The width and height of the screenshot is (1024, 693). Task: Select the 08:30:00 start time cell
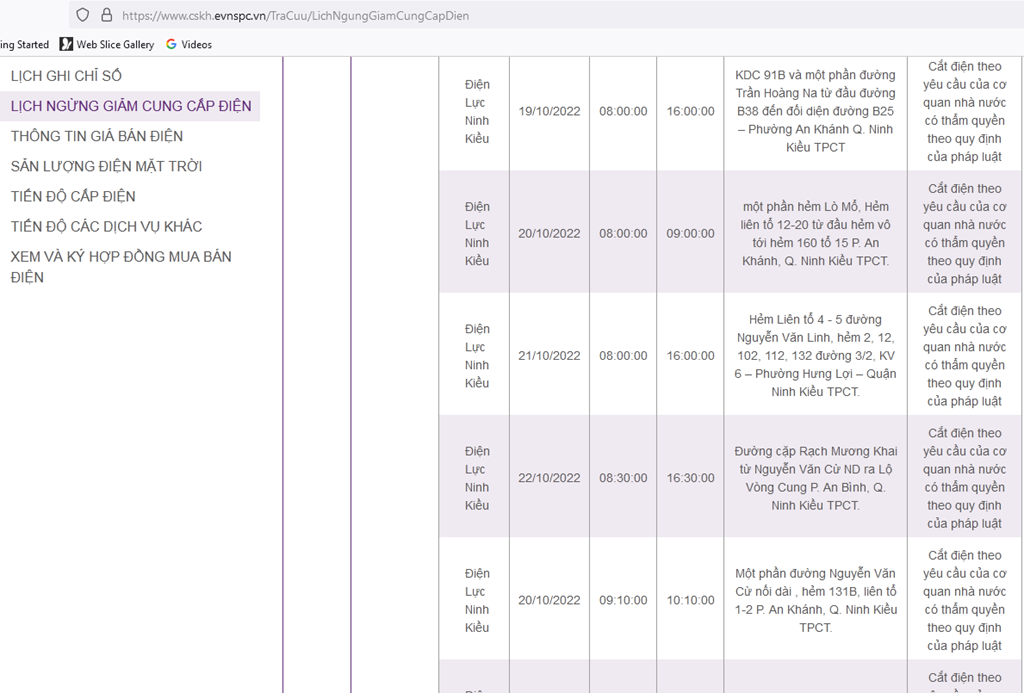[623, 478]
